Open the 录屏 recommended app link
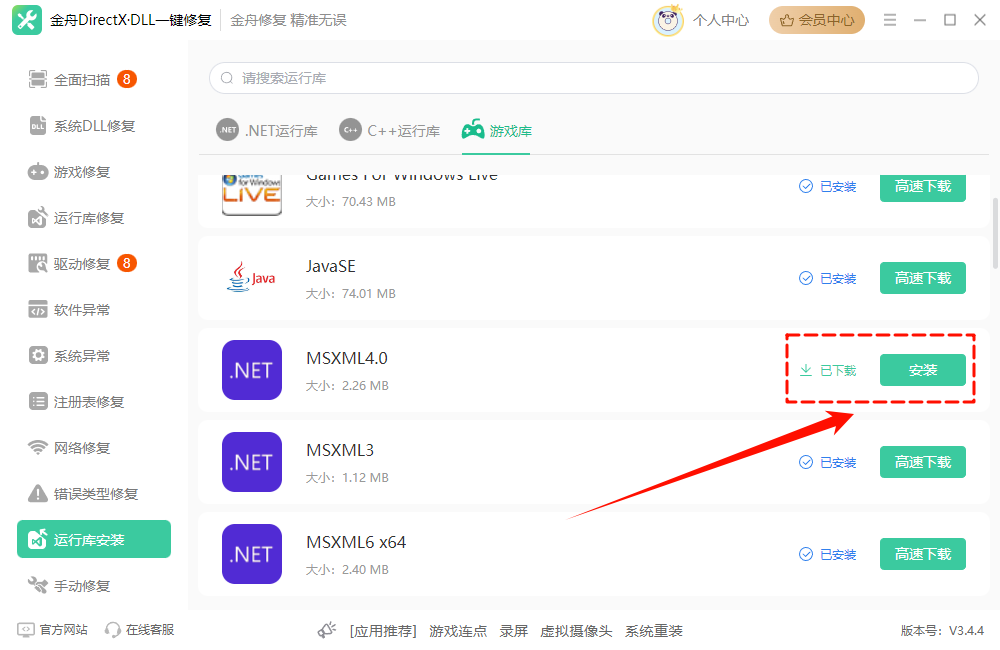The width and height of the screenshot is (1000, 650). (513, 631)
